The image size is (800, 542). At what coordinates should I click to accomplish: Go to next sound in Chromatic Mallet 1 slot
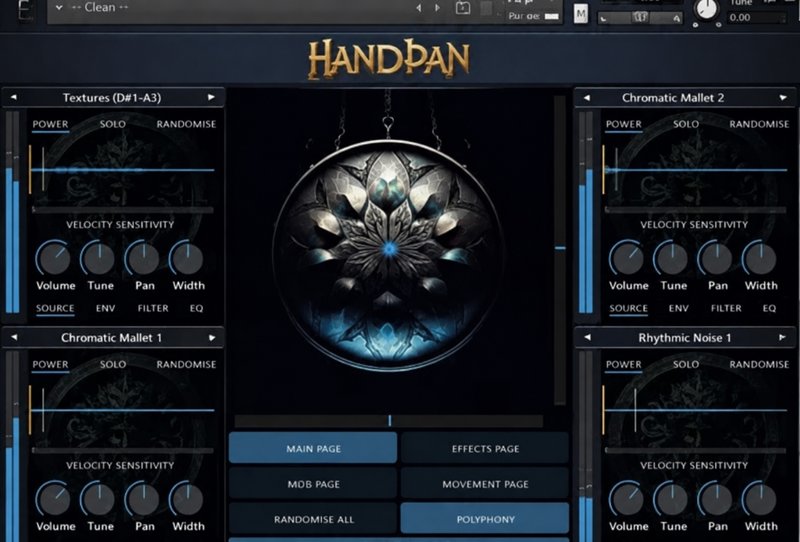212,337
